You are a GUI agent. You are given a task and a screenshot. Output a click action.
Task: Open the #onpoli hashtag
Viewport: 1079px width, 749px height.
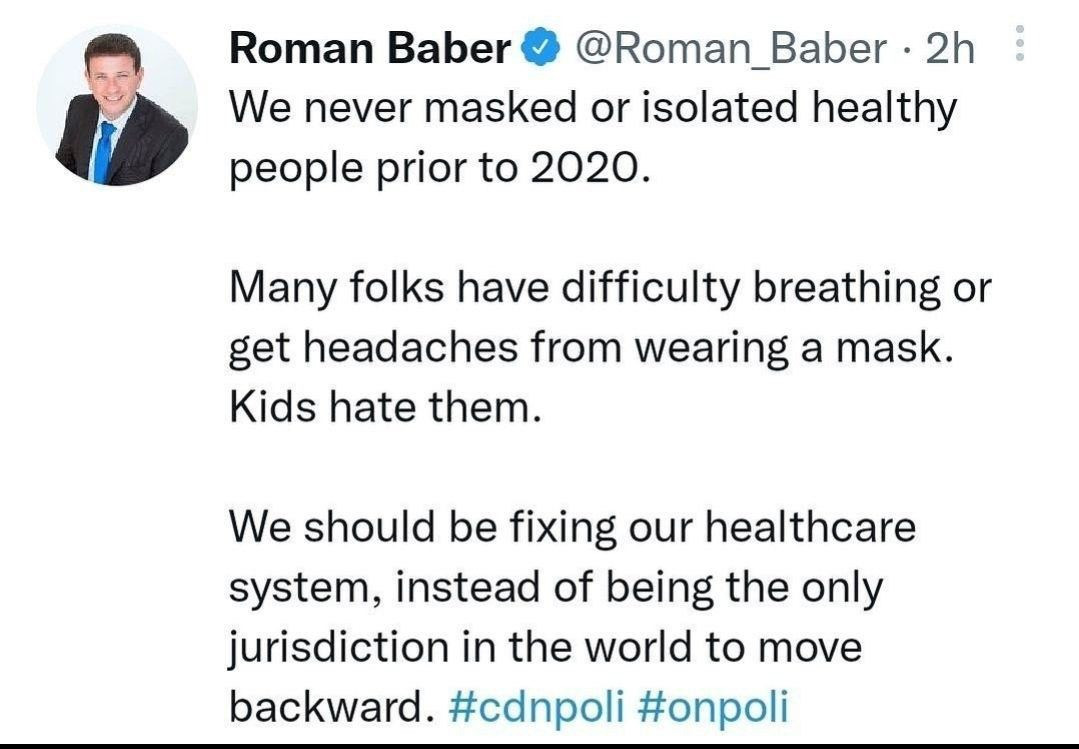[x=711, y=706]
